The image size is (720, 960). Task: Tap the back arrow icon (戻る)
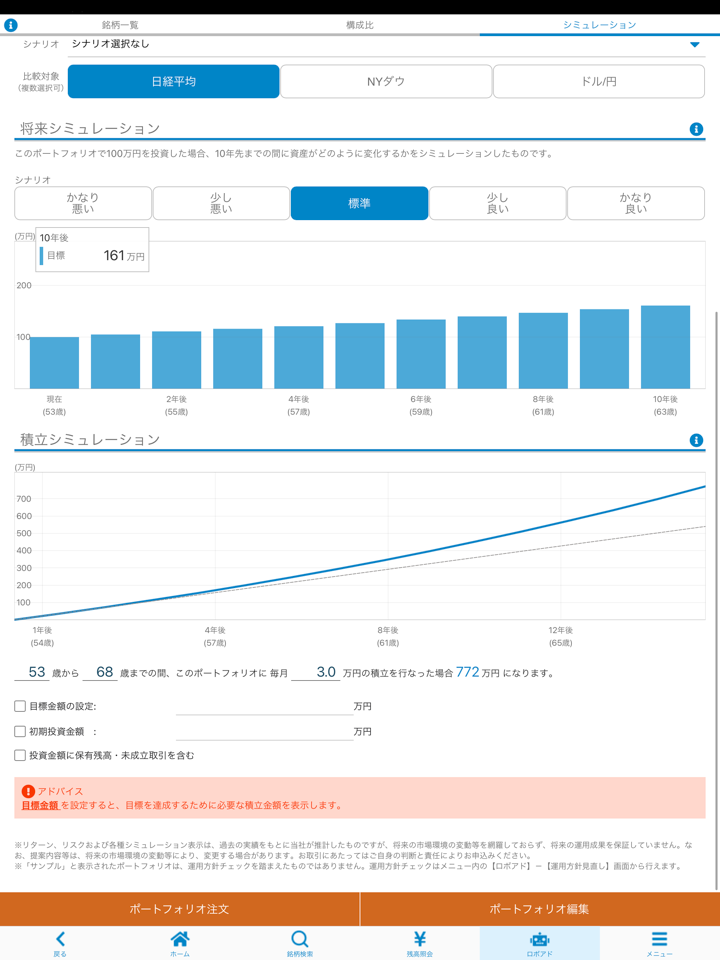(60, 939)
